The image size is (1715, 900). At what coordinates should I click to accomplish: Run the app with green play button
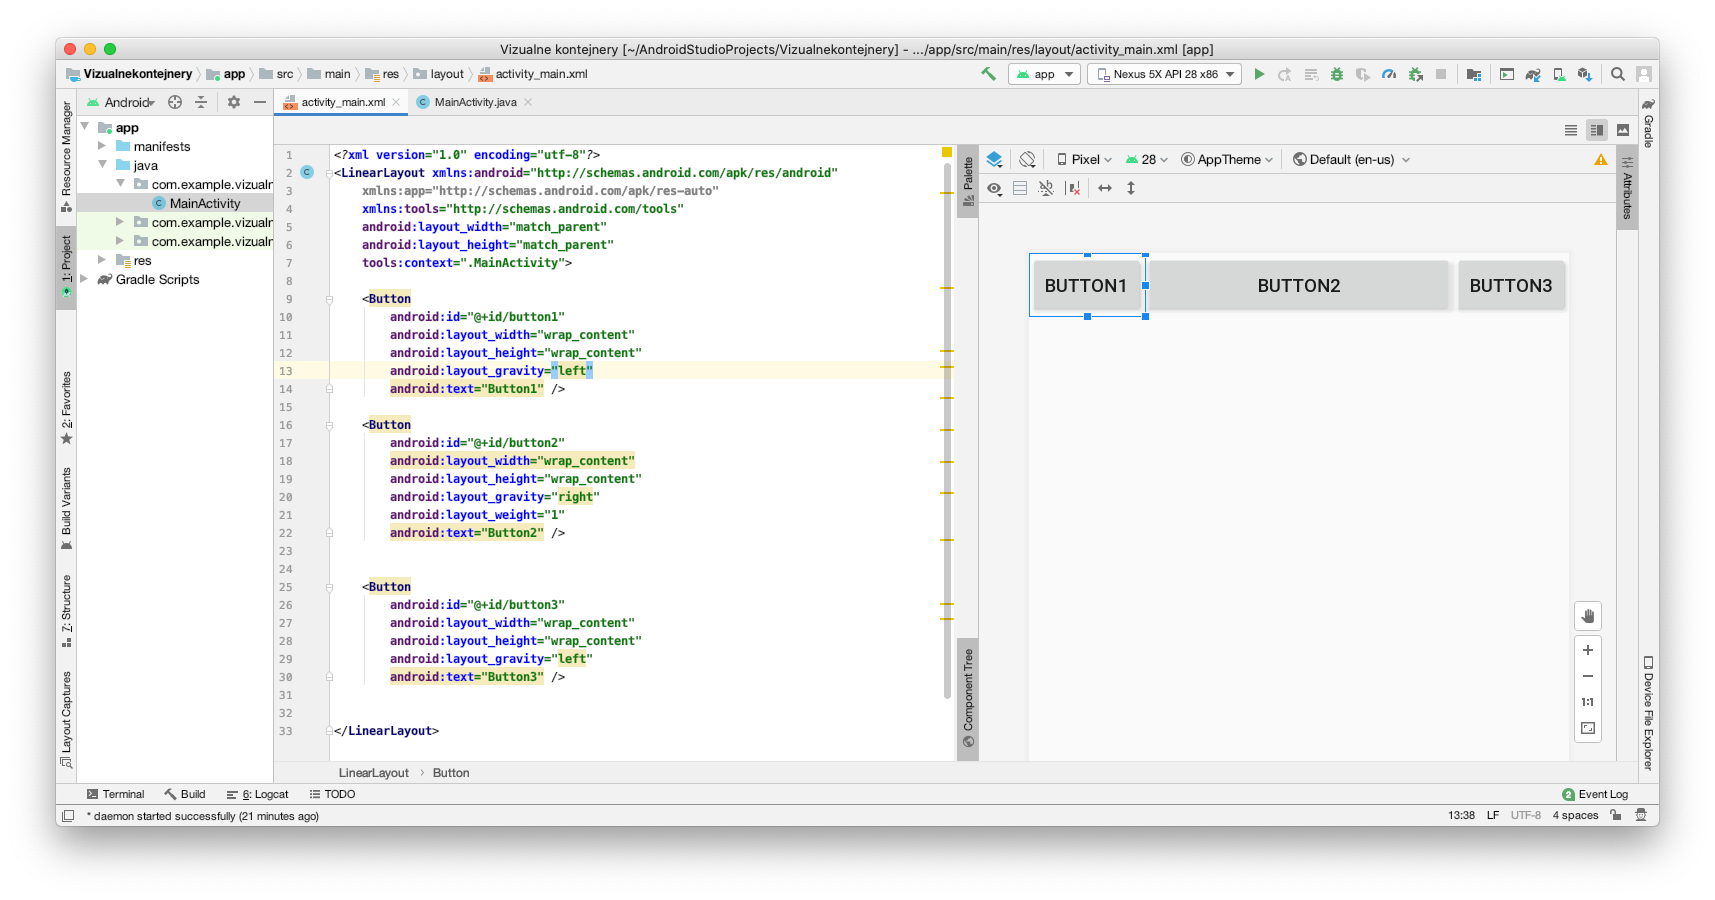click(x=1259, y=74)
